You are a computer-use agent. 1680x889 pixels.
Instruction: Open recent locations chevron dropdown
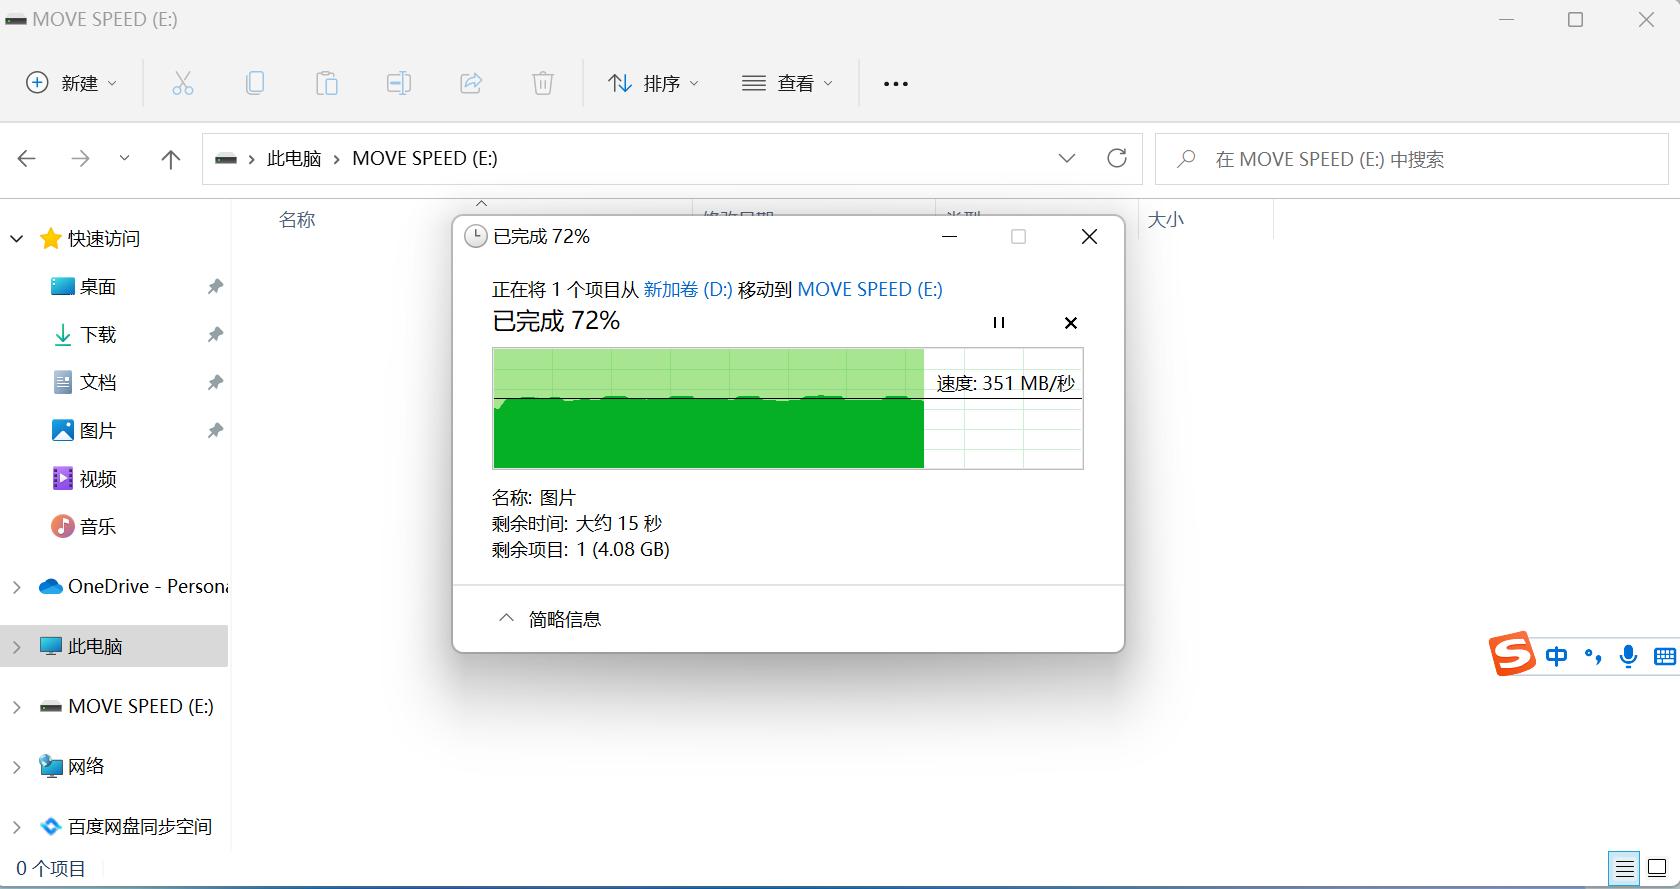tap(124, 158)
